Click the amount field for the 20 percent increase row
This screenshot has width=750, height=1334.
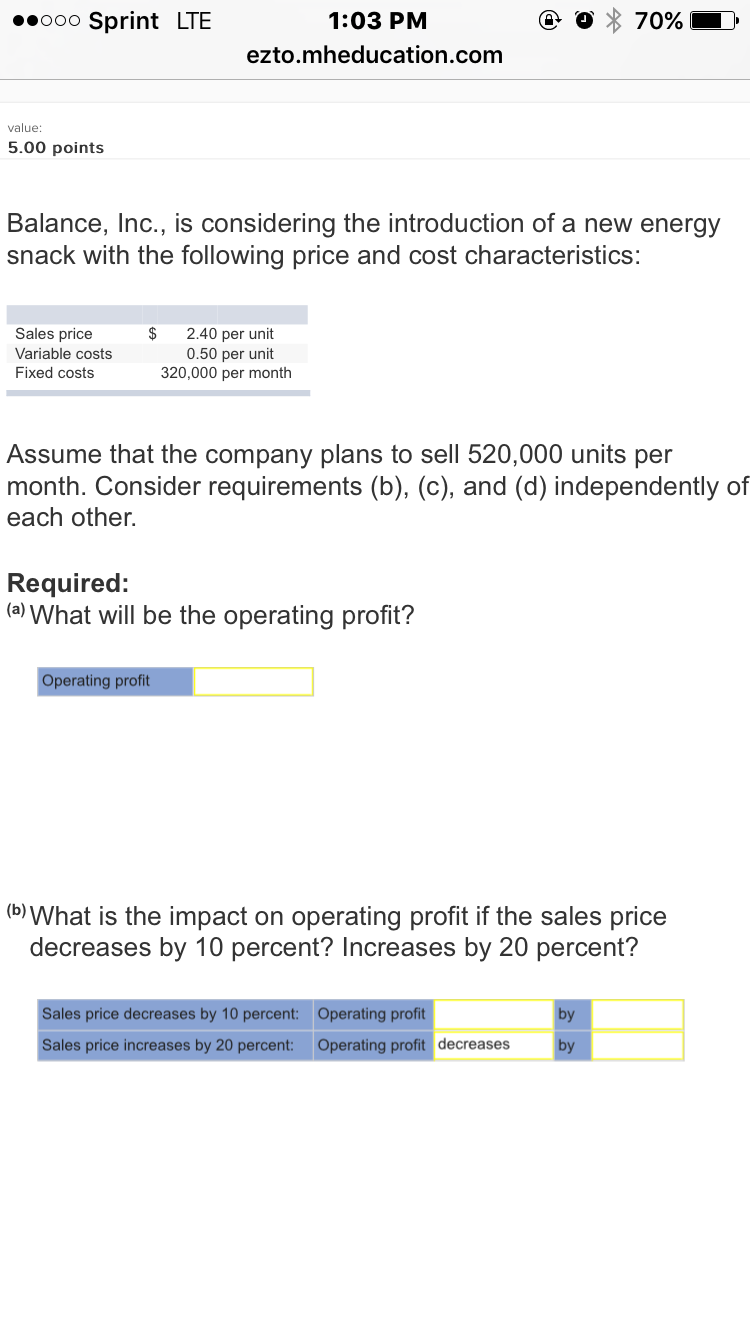pos(637,1045)
